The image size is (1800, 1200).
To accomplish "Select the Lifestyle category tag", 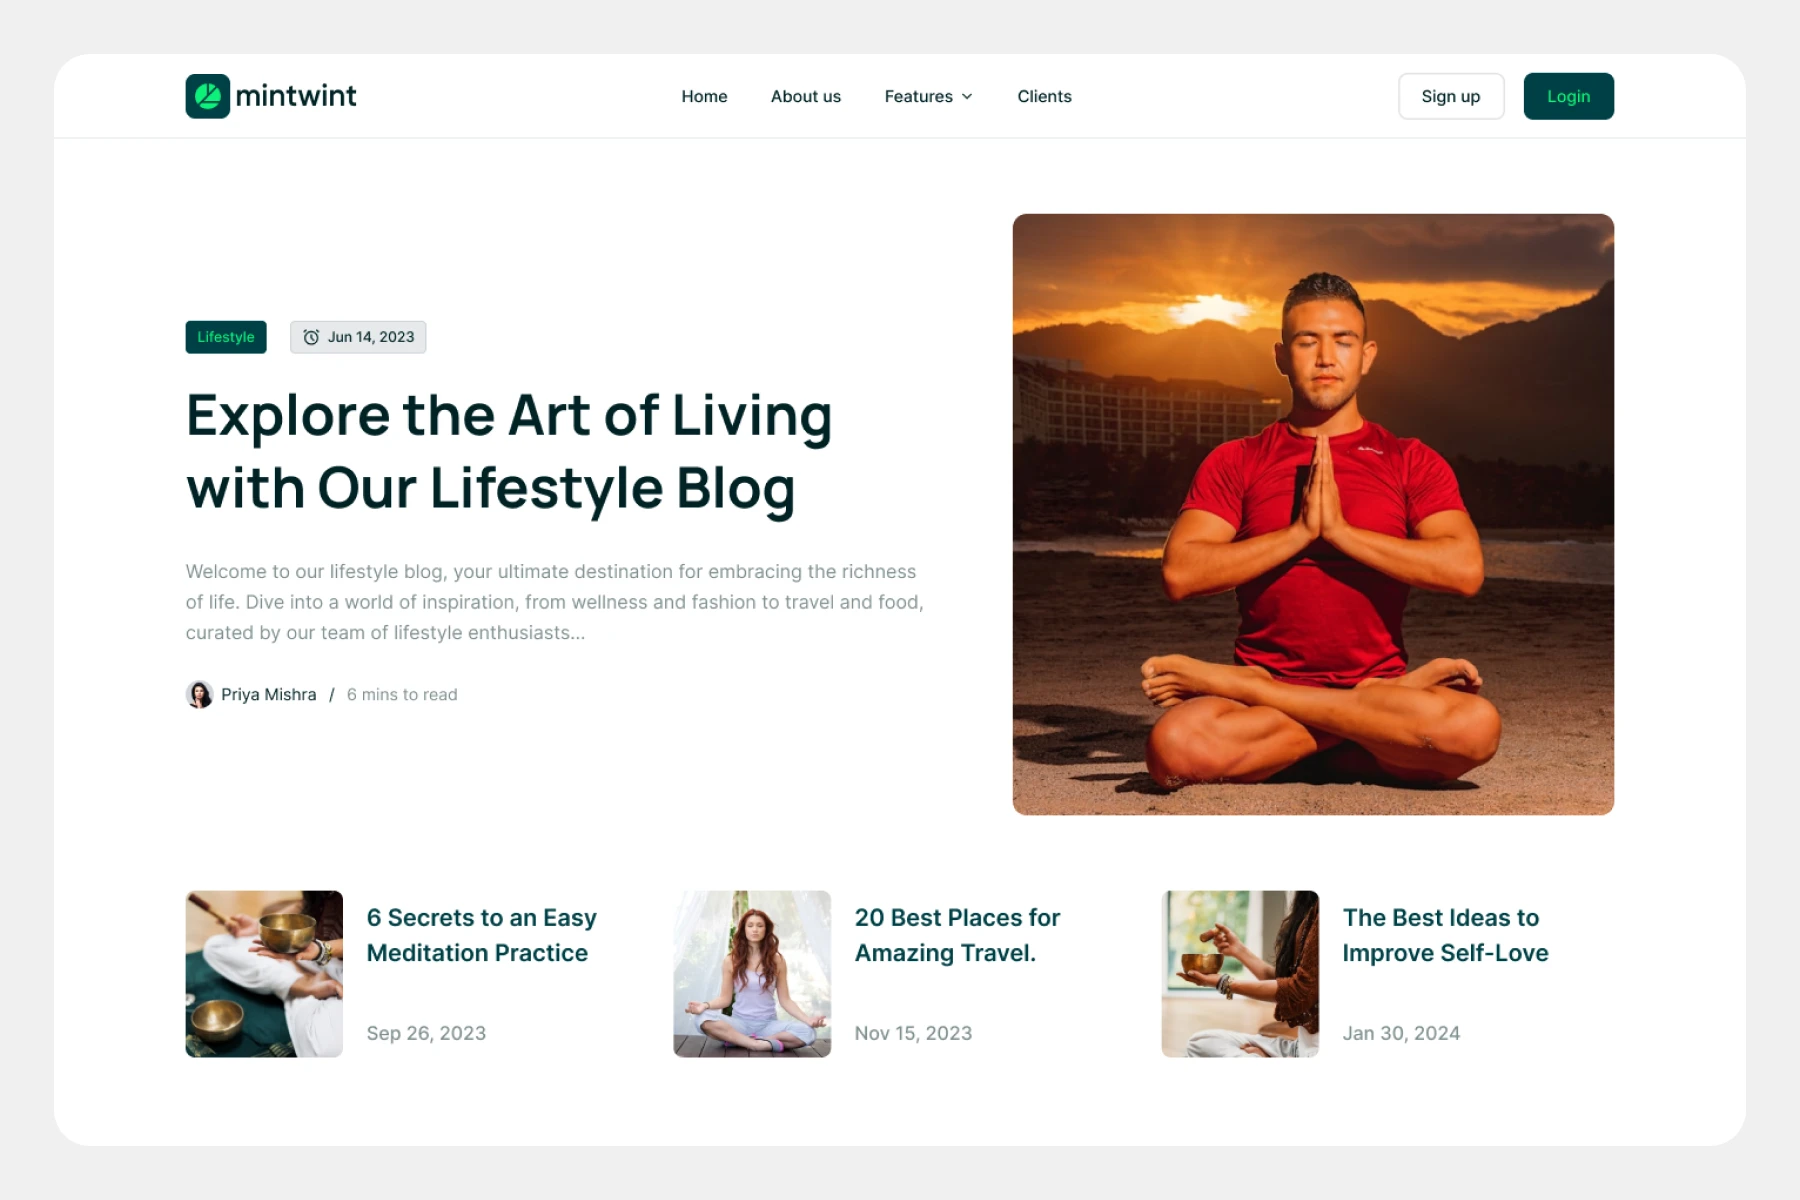I will (226, 337).
